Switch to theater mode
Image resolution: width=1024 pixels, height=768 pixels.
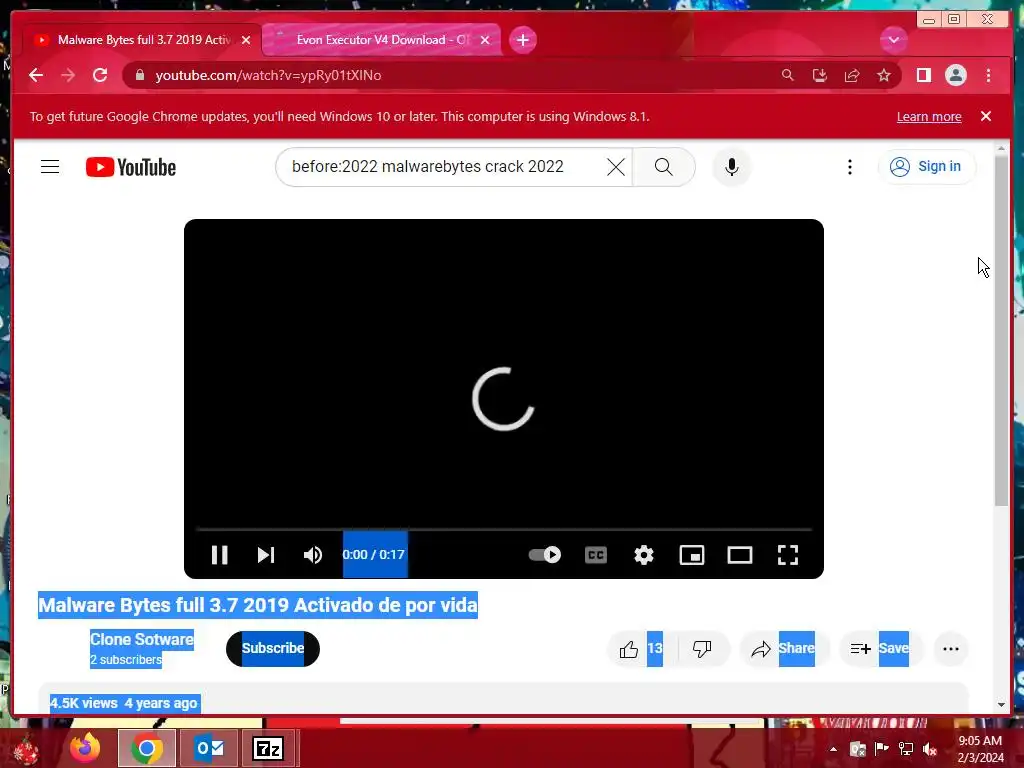[x=740, y=555]
